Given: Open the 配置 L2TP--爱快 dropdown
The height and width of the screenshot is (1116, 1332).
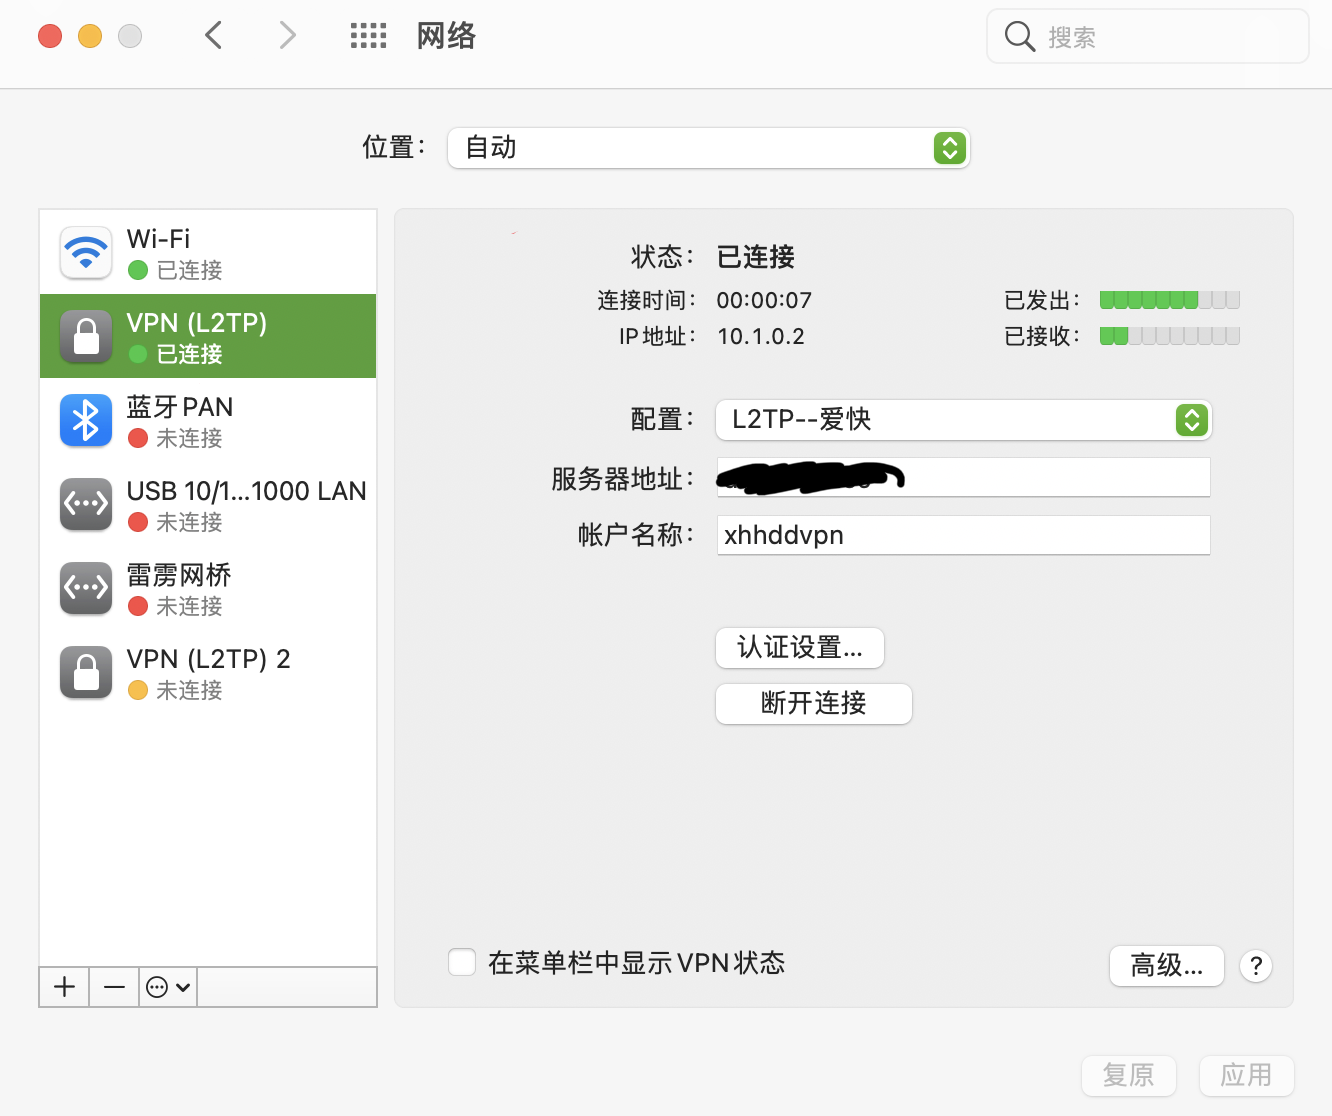Looking at the screenshot, I should 964,420.
